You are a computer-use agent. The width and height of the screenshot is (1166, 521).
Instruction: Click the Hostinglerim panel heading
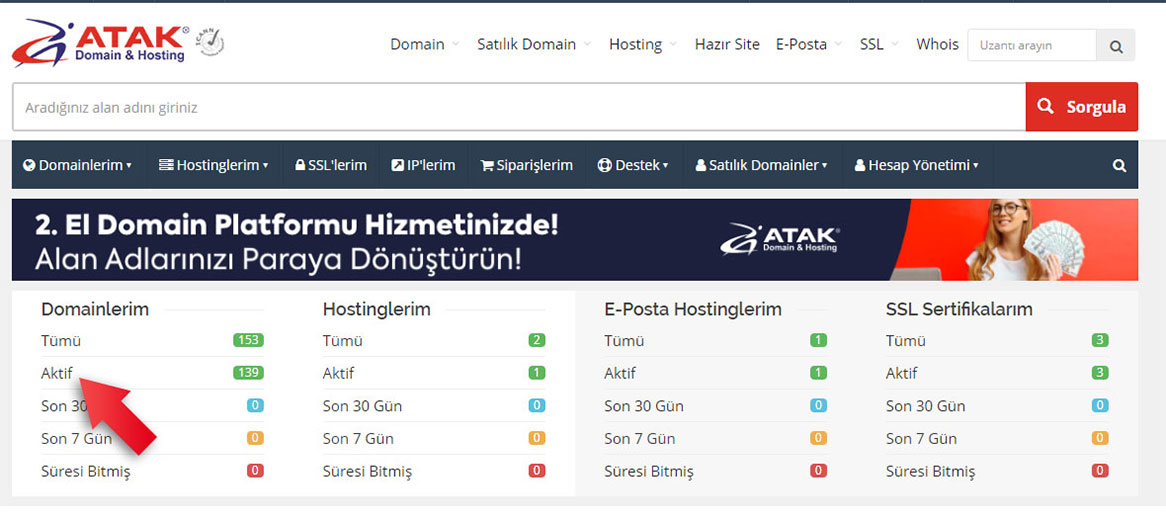point(377,309)
